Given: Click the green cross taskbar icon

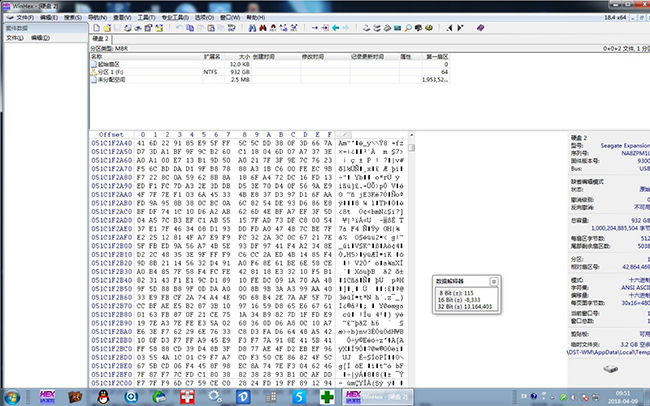Looking at the screenshot, I should click(327, 397).
